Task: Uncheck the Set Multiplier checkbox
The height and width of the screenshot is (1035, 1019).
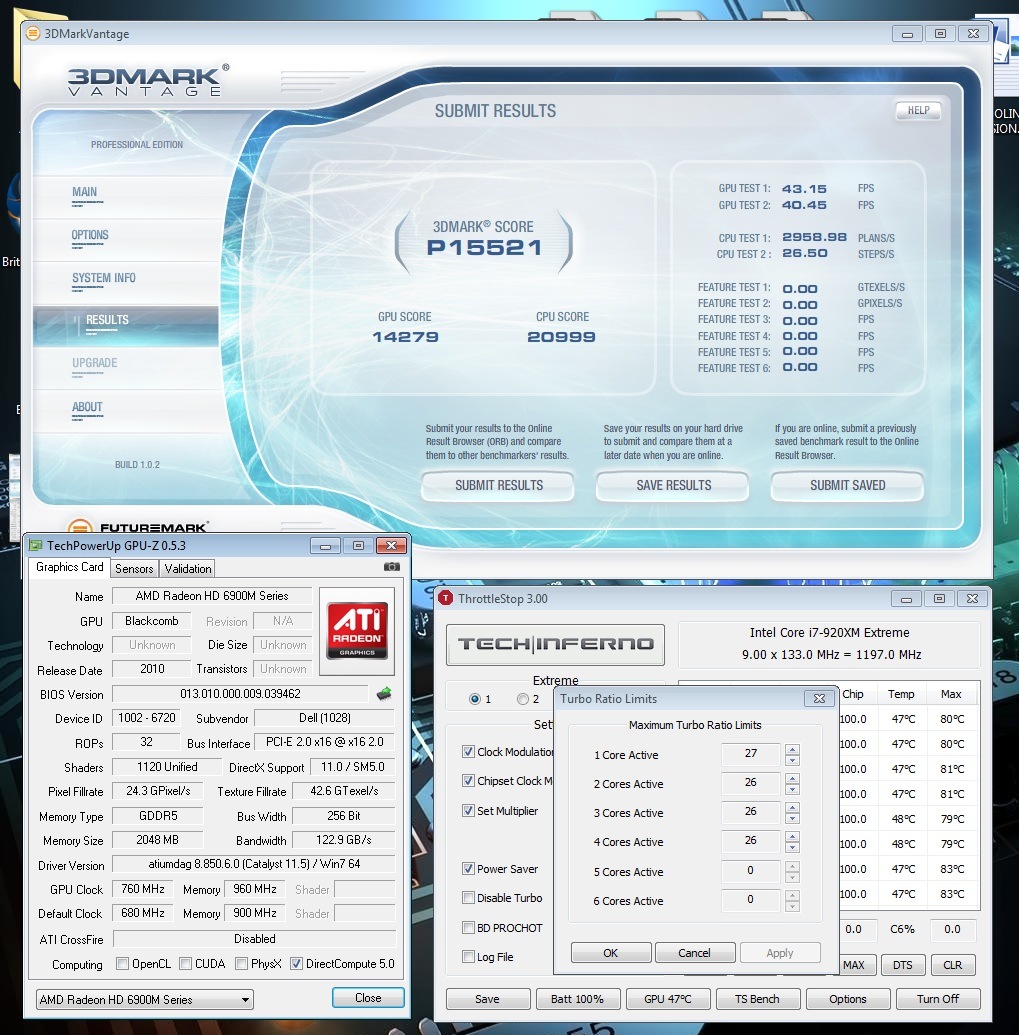Action: pyautogui.click(x=468, y=811)
